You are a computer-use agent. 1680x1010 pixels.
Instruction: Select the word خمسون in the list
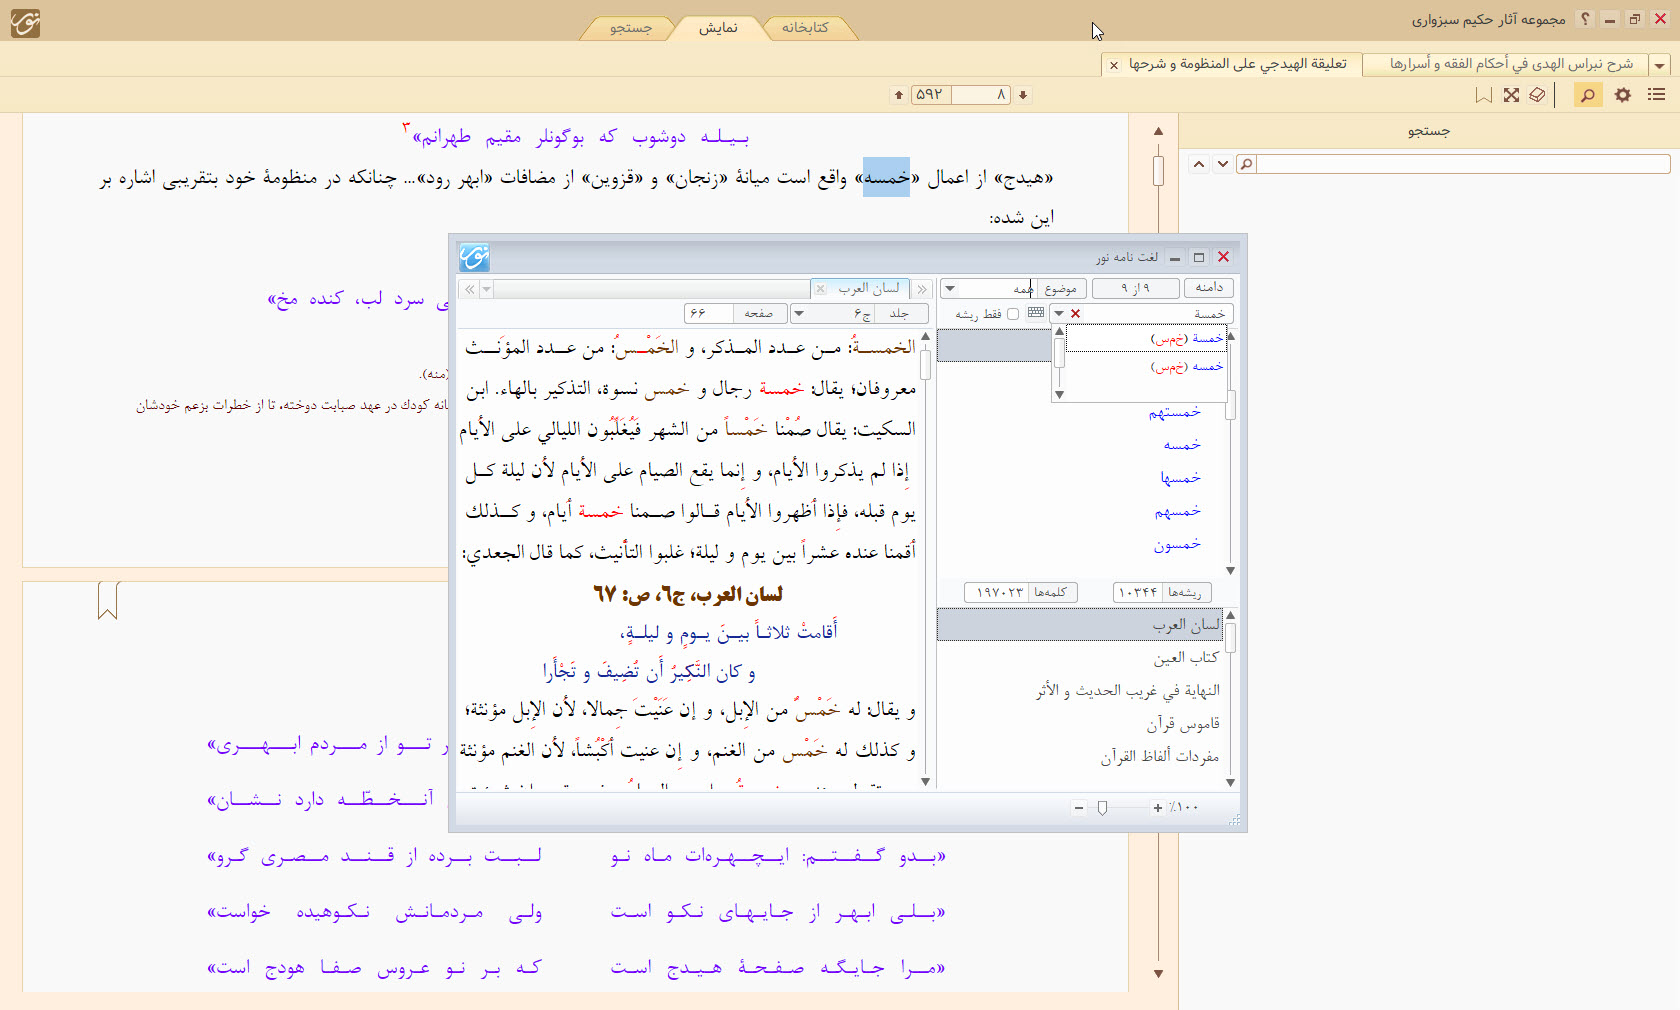[1177, 545]
